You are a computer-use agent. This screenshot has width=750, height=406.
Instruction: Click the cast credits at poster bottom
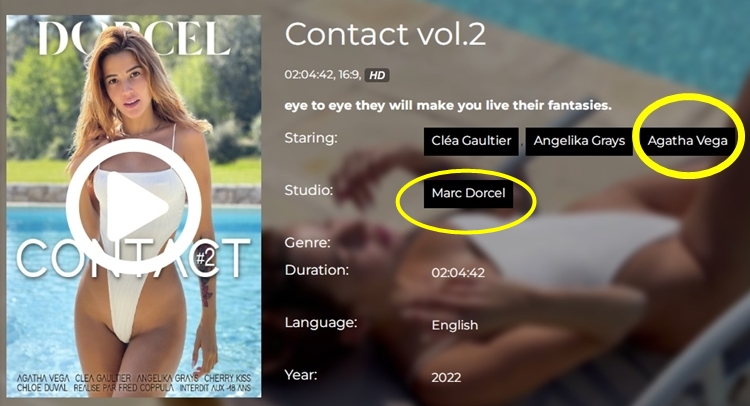pyautogui.click(x=134, y=383)
